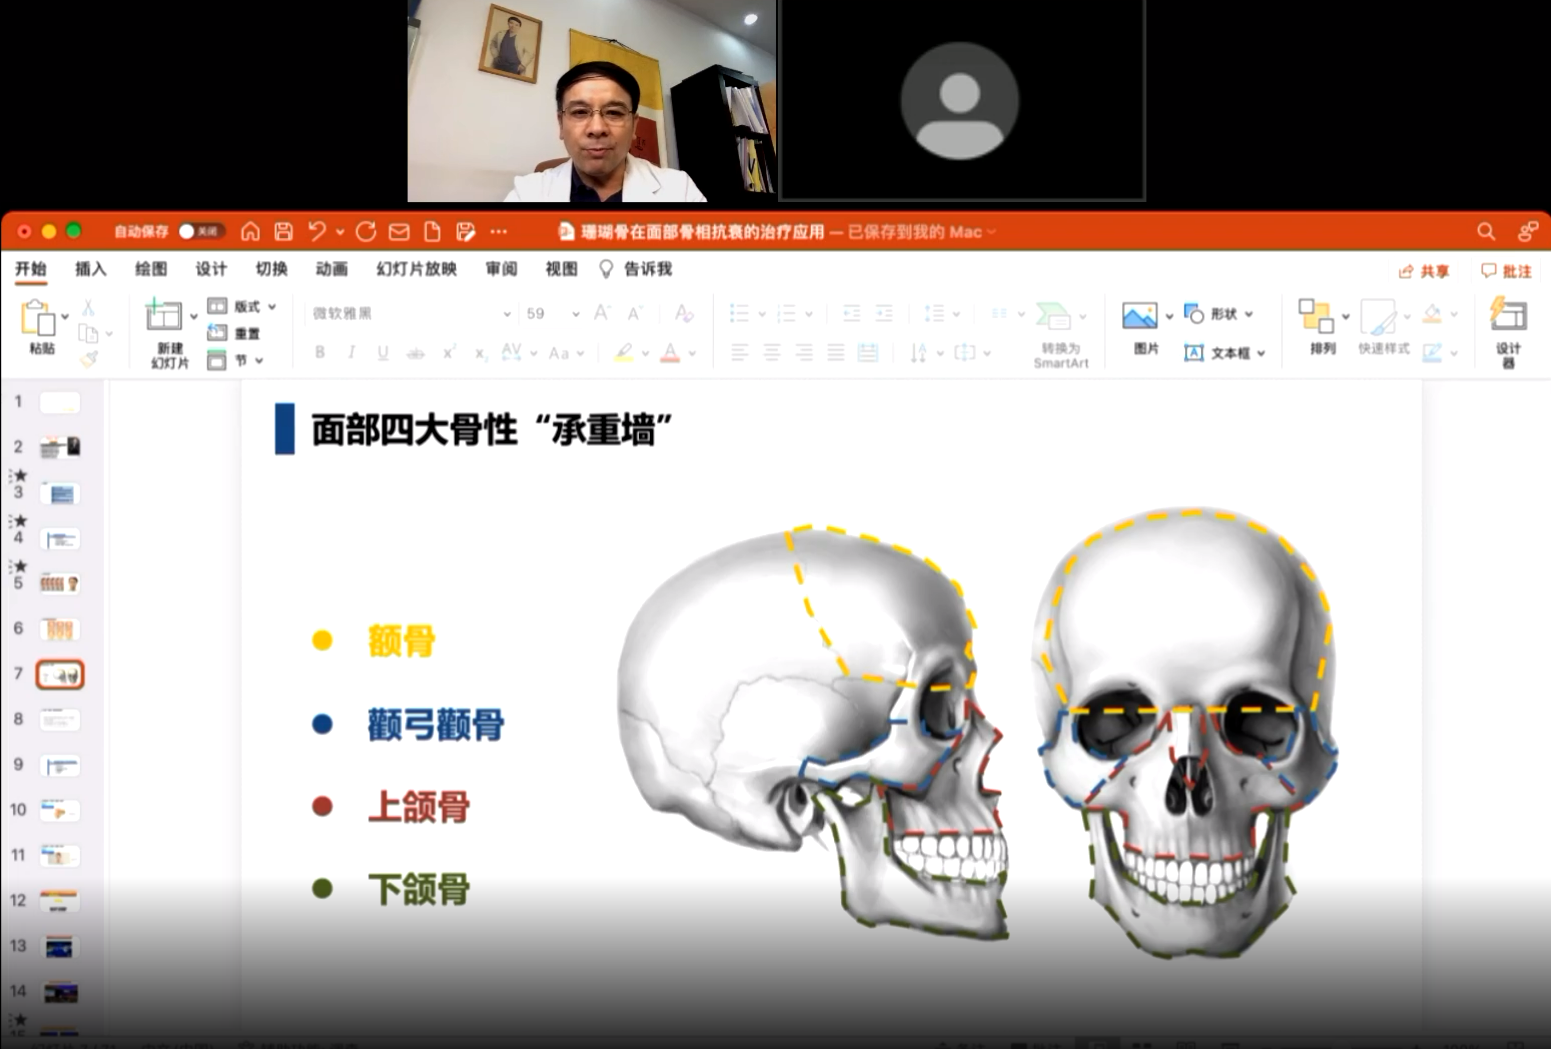The image size is (1551, 1049).
Task: Click the 新建幻灯片 new slide icon
Action: 164,316
